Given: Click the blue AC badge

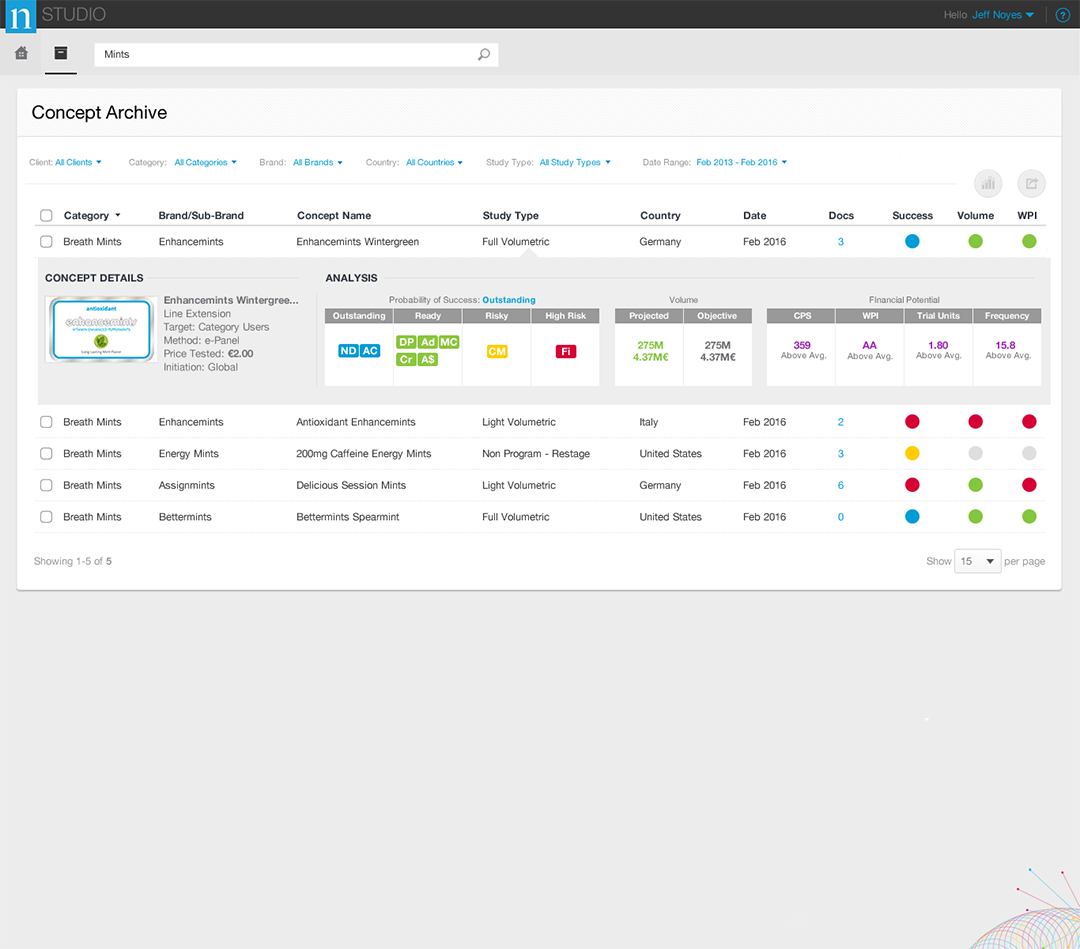Looking at the screenshot, I should [370, 351].
